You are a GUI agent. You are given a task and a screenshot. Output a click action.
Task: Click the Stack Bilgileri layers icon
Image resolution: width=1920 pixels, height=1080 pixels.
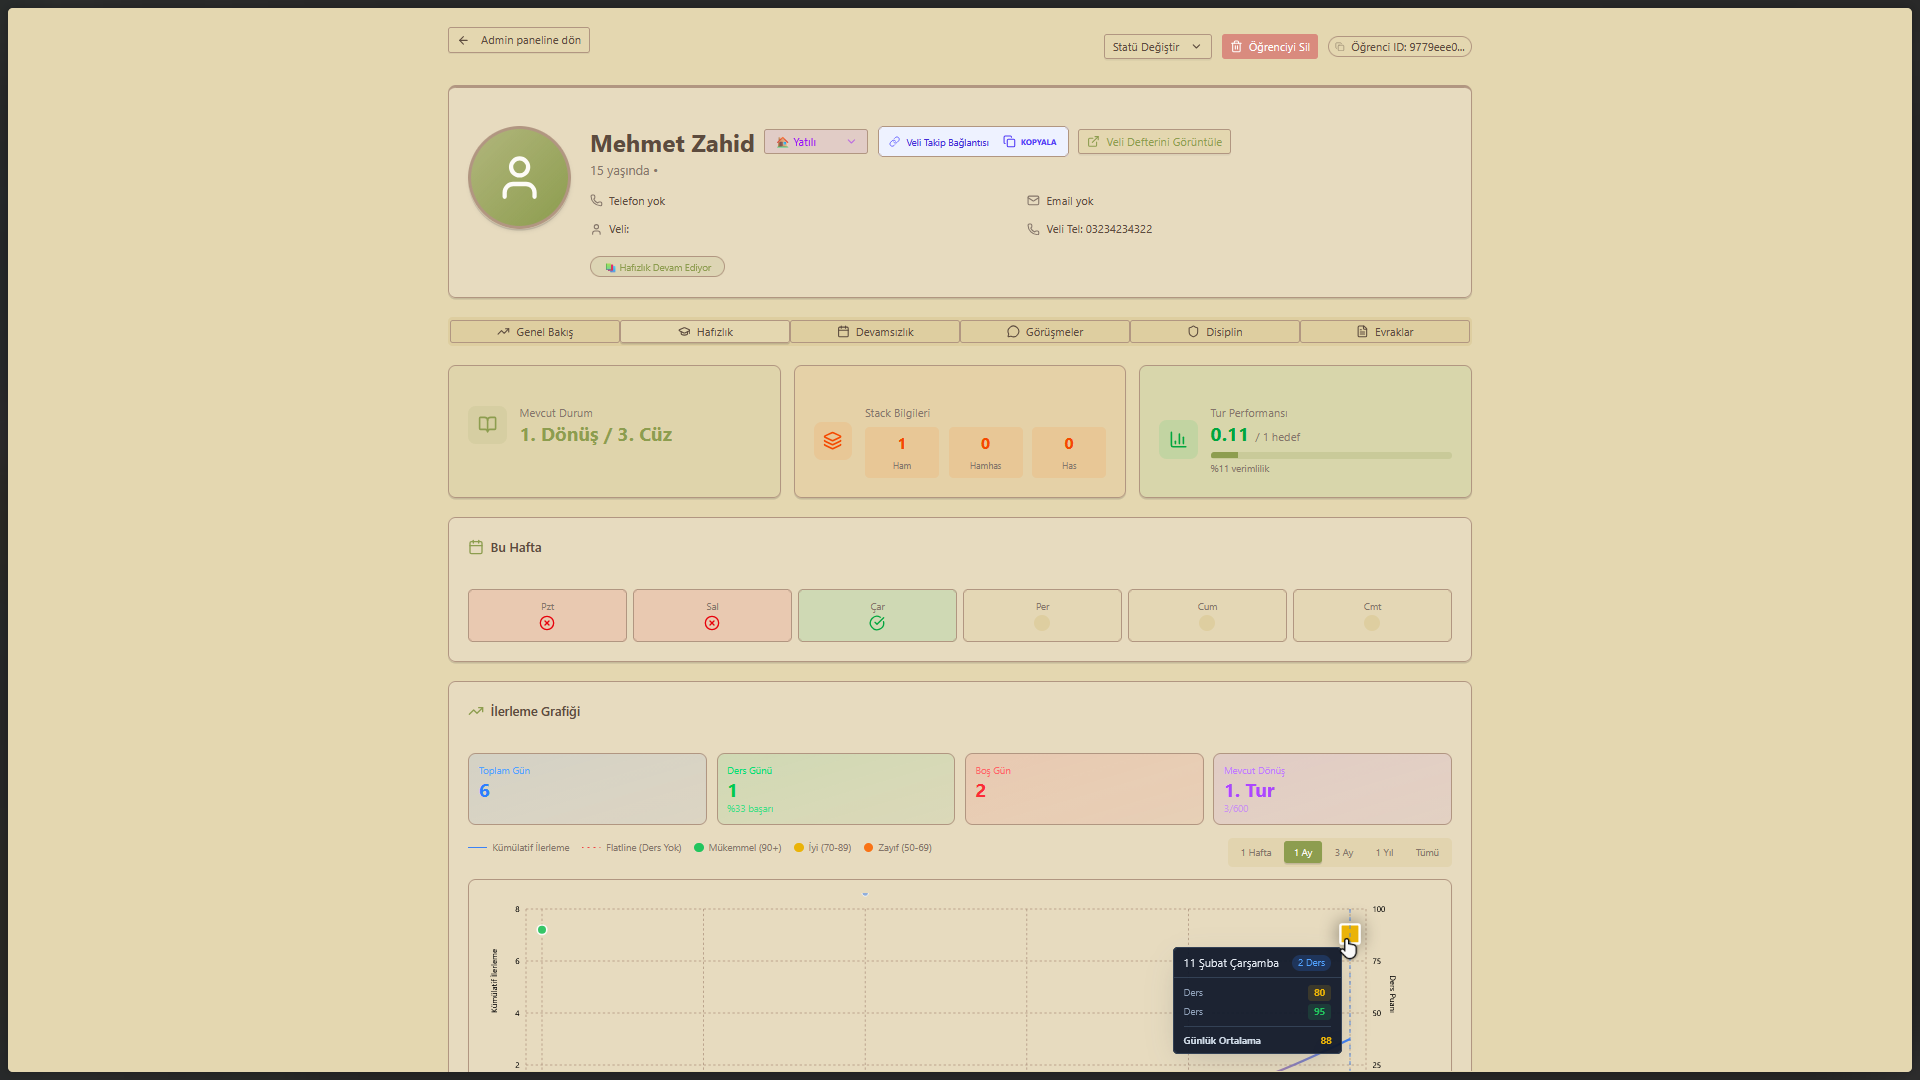(832, 441)
